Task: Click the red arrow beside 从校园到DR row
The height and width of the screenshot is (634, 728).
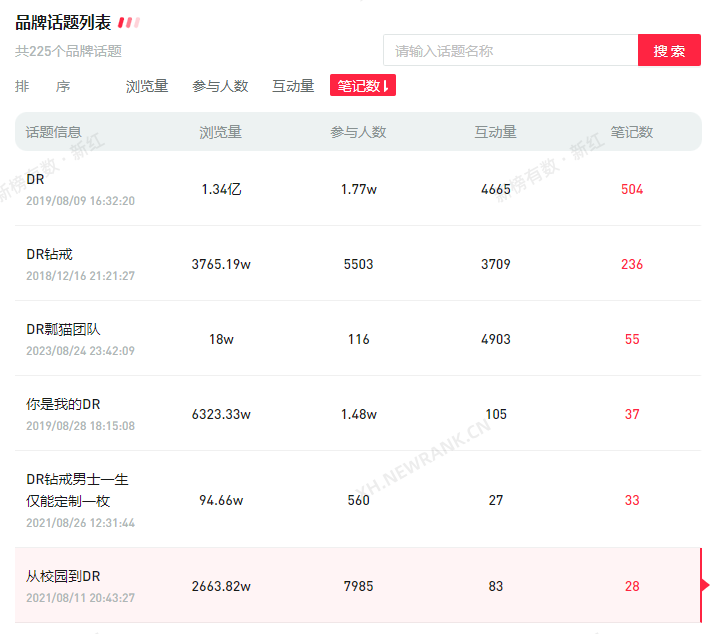Action: [705, 585]
